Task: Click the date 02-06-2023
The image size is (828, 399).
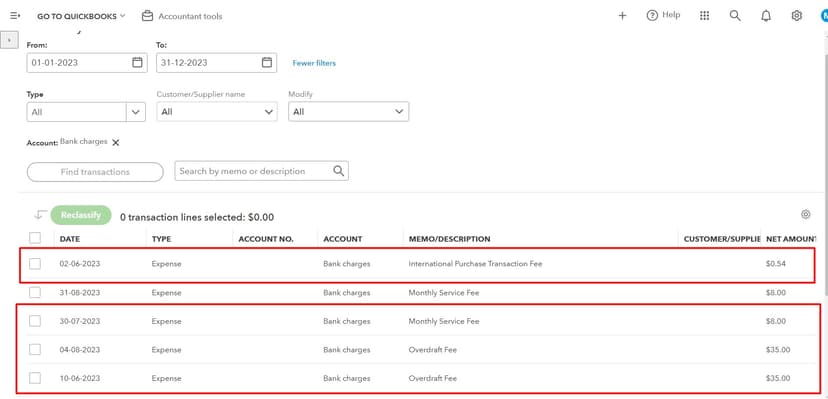Action: click(x=80, y=263)
